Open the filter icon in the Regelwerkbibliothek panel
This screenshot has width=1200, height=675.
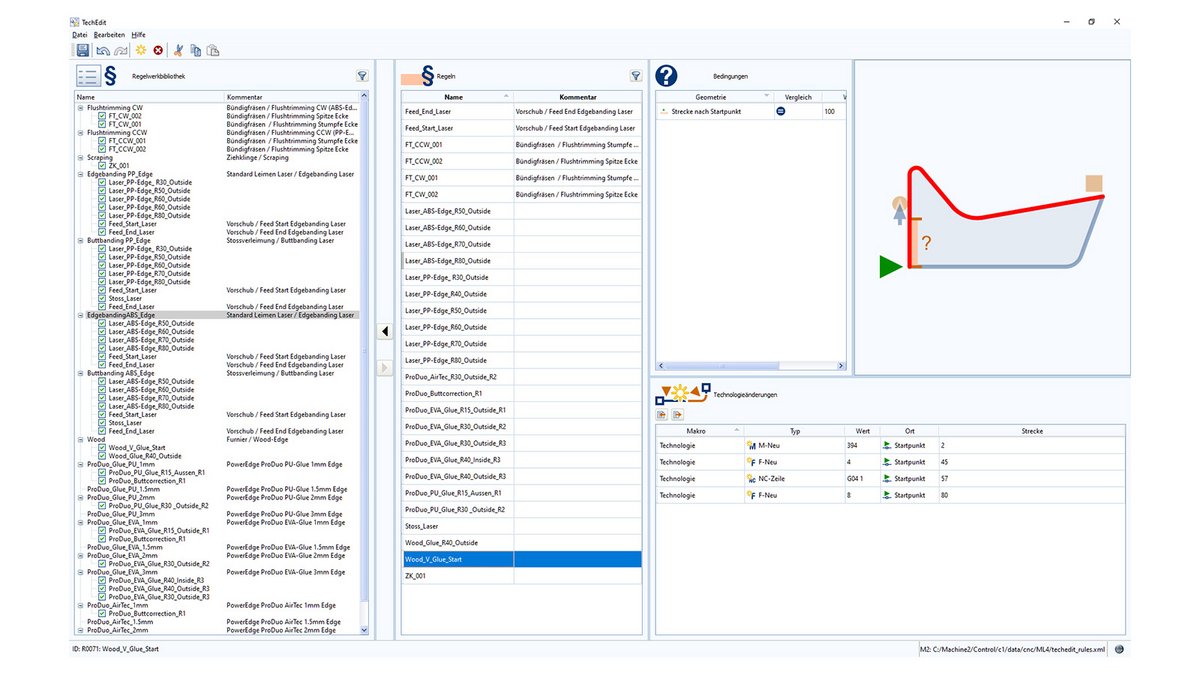pyautogui.click(x=362, y=76)
